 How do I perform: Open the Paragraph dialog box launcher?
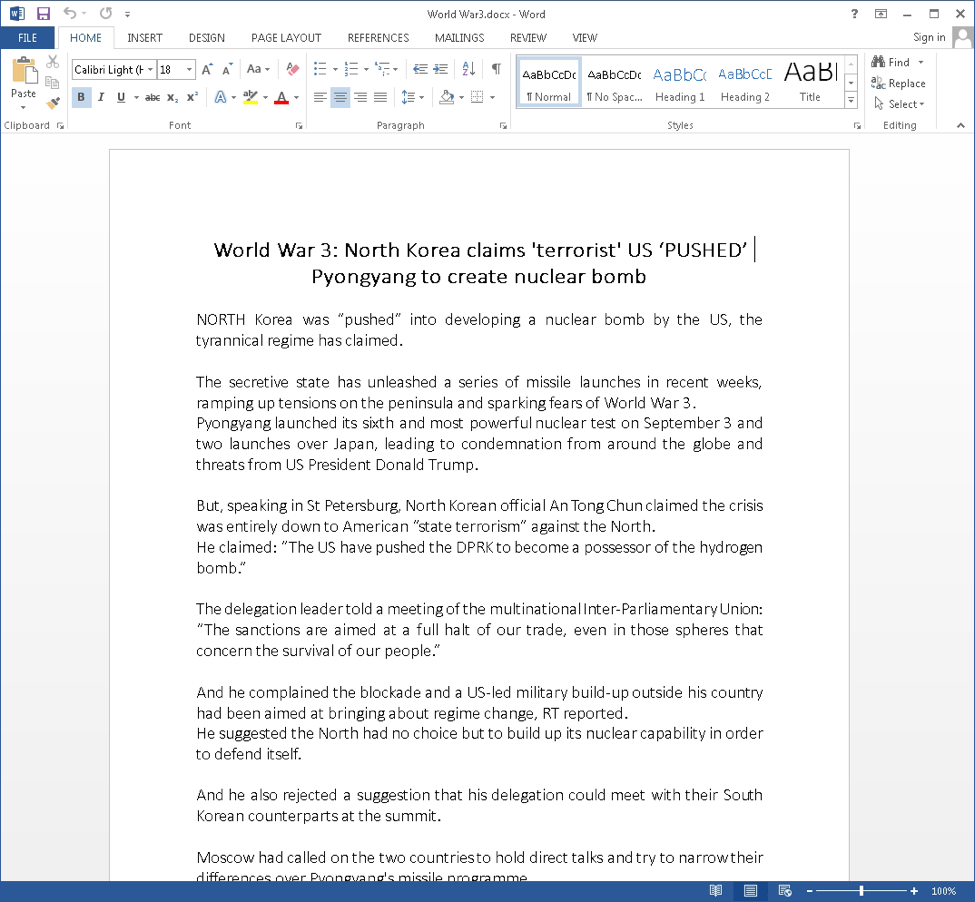(x=503, y=126)
